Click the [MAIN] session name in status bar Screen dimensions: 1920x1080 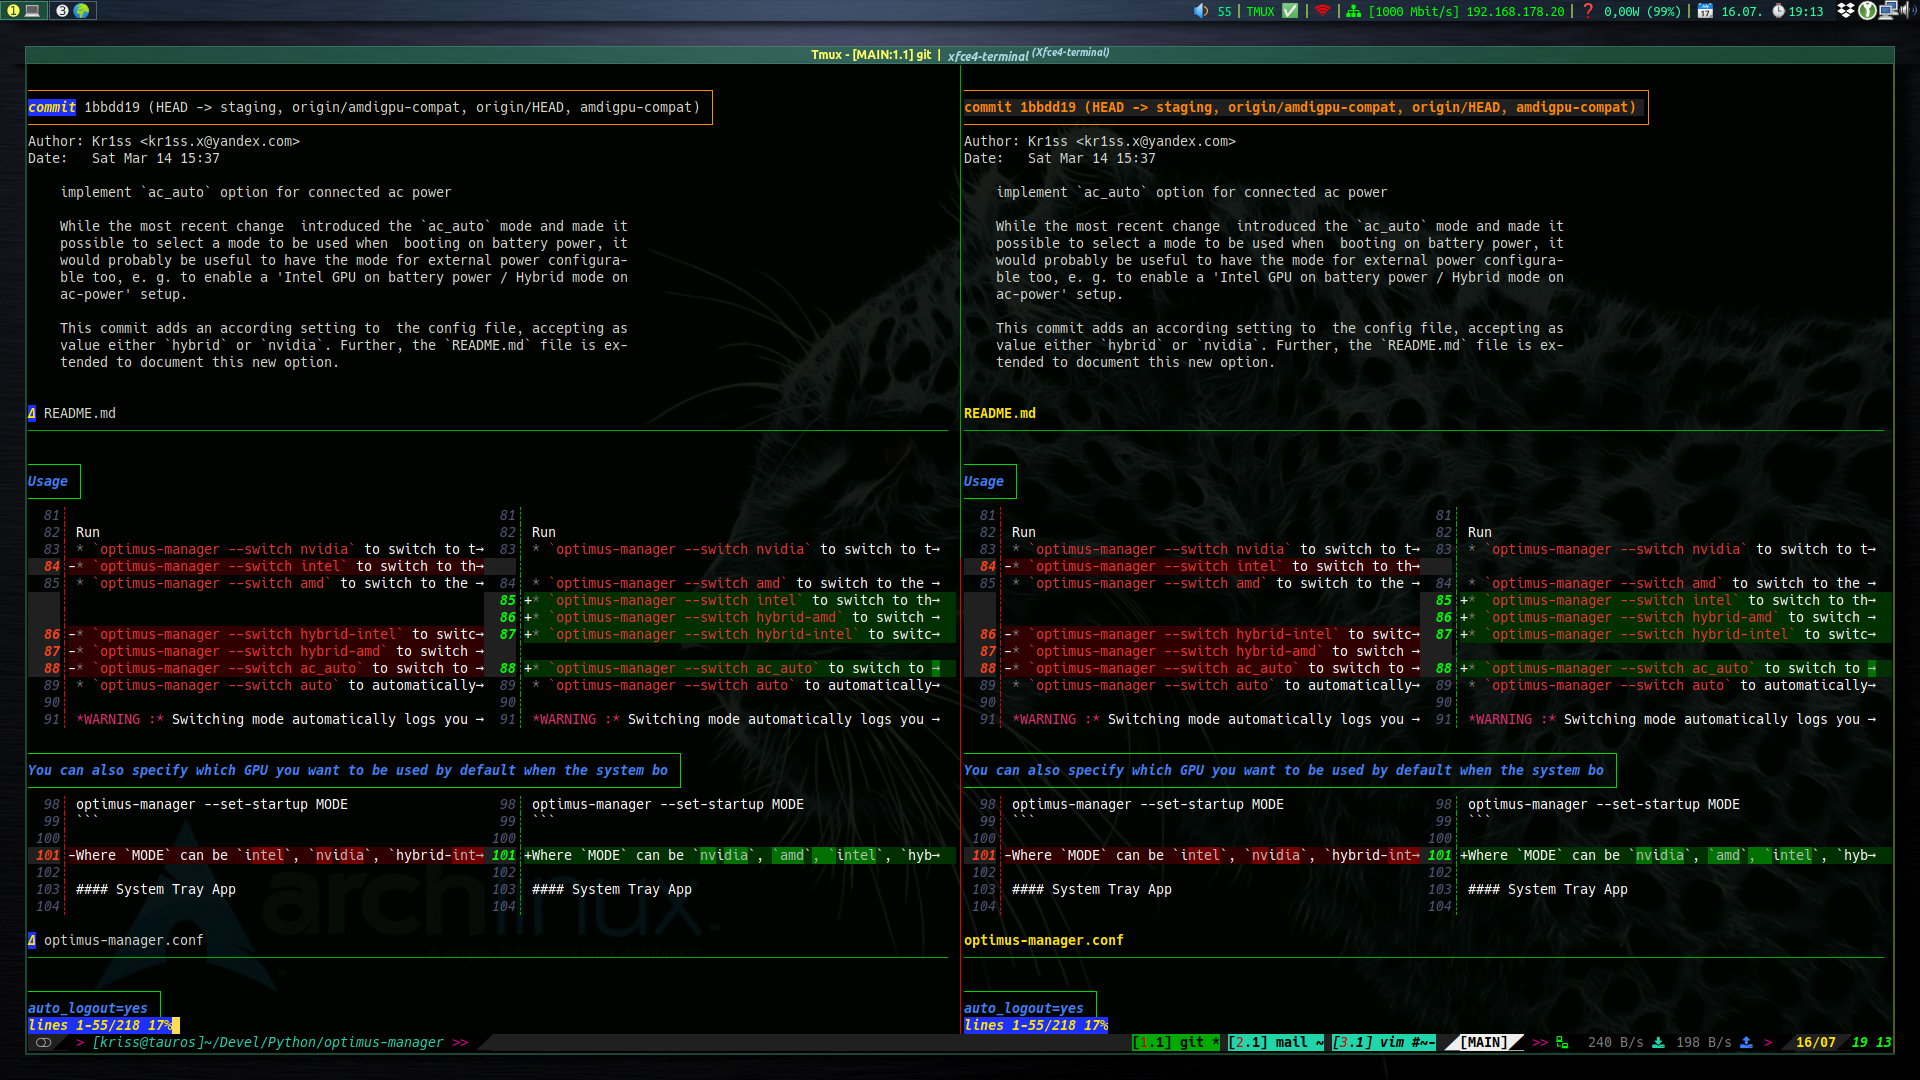(1484, 1042)
